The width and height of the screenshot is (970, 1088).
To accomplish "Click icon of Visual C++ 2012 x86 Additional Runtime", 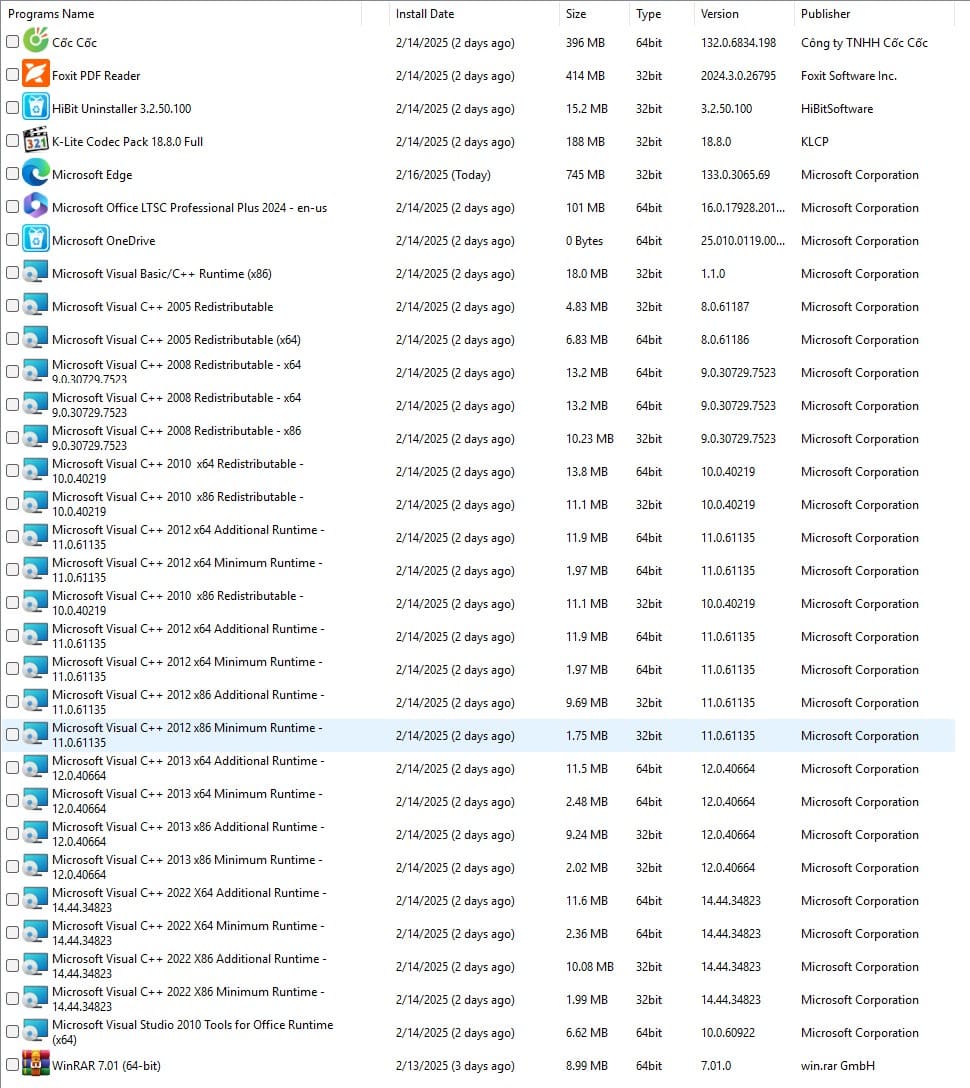I will (x=35, y=701).
